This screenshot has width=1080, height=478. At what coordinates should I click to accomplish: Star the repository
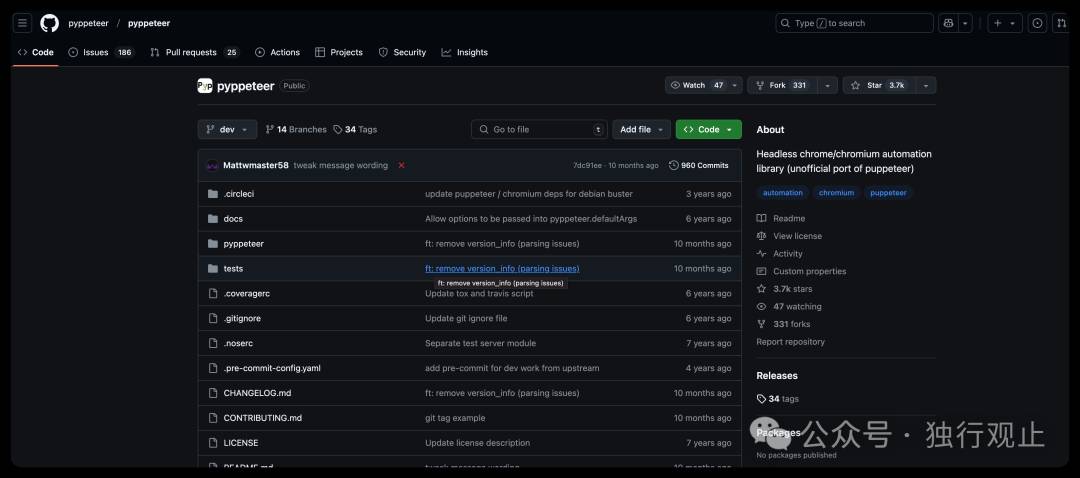(878, 85)
